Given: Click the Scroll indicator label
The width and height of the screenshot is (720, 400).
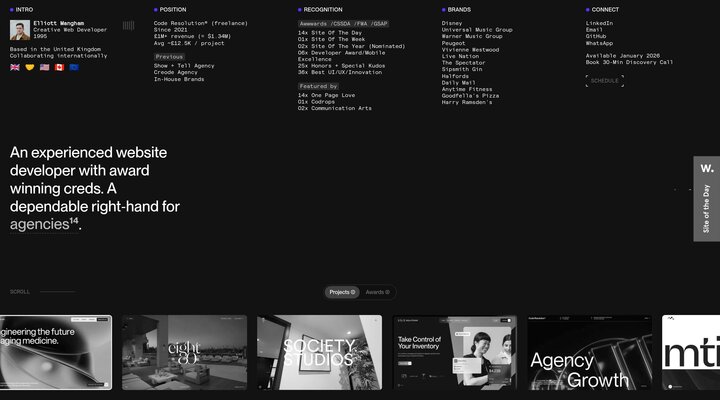Looking at the screenshot, I should [20, 292].
